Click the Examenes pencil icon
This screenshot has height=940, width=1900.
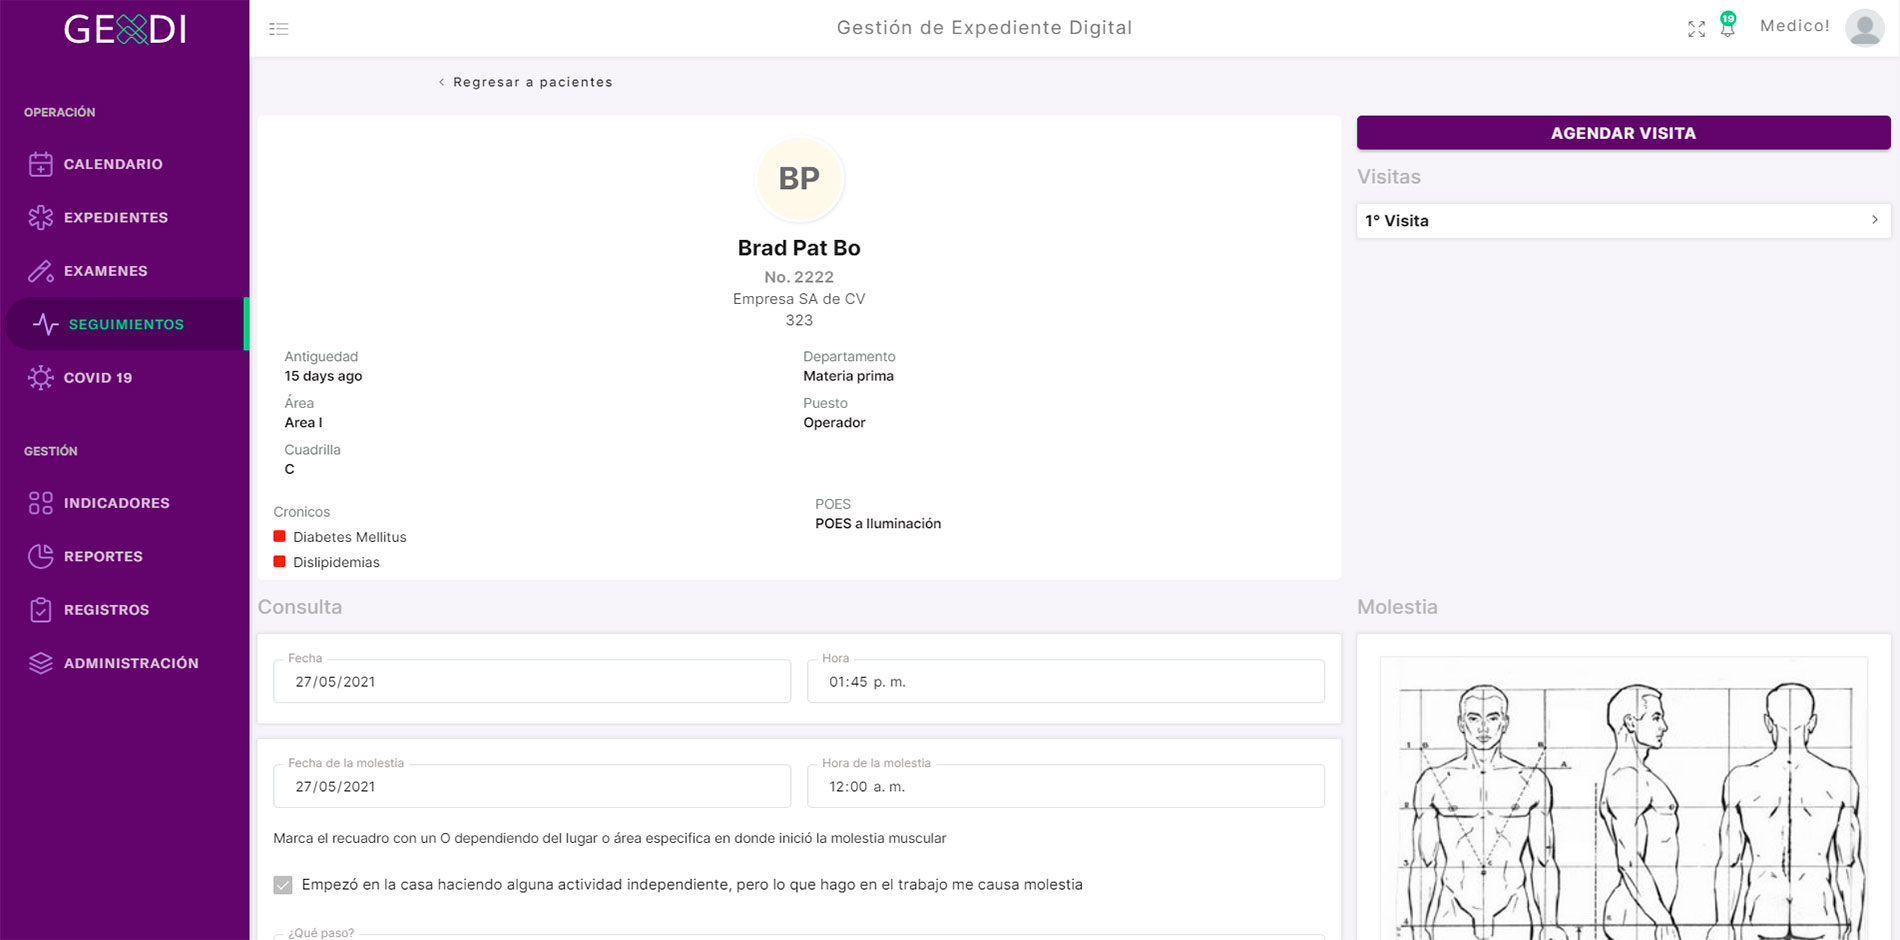[x=41, y=271]
